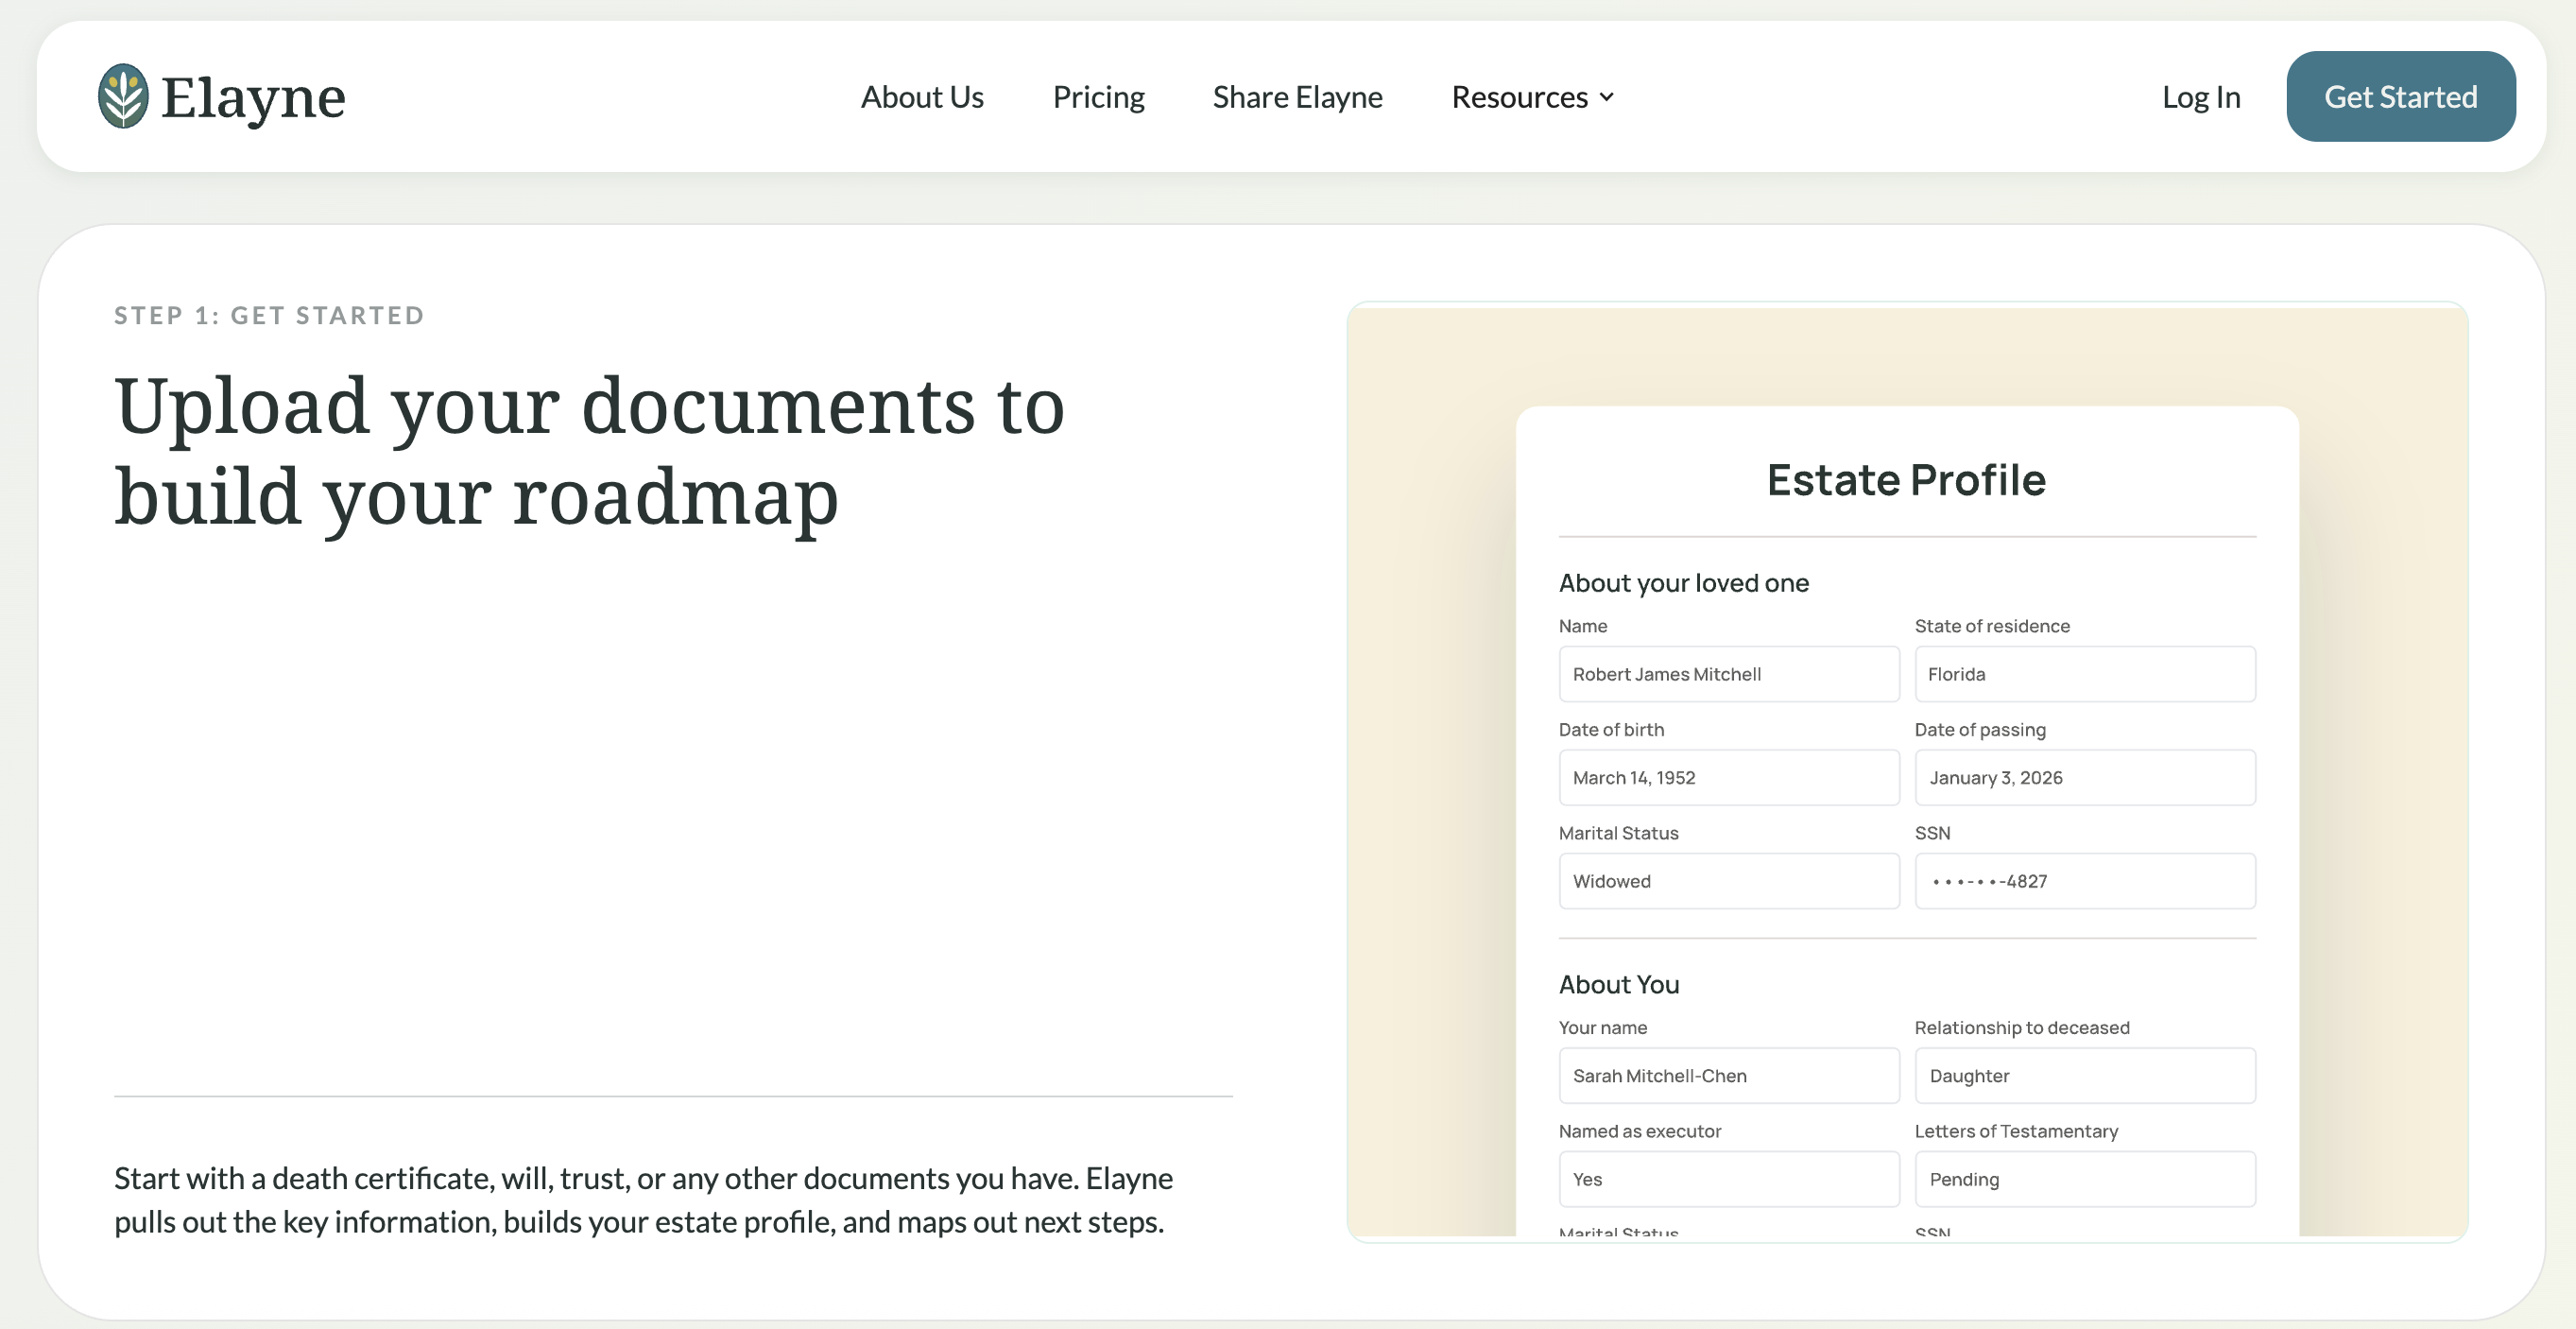Click the 'Letters of Testamentary' field label
Screen dimensions: 2576x1329
[x=2016, y=1131]
